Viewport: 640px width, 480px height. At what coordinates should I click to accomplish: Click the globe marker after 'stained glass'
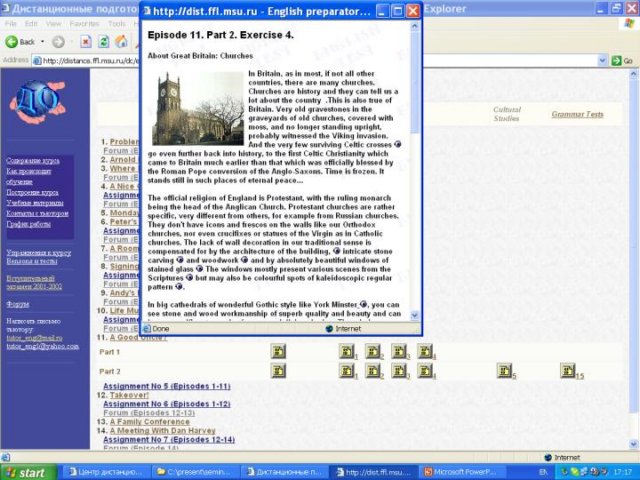[x=200, y=269]
